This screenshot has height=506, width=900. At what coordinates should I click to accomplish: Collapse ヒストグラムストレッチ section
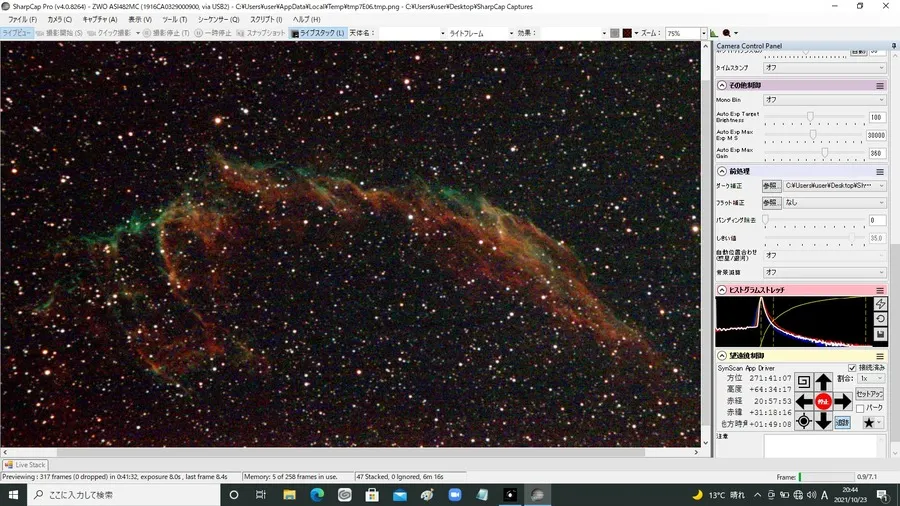pyautogui.click(x=722, y=290)
